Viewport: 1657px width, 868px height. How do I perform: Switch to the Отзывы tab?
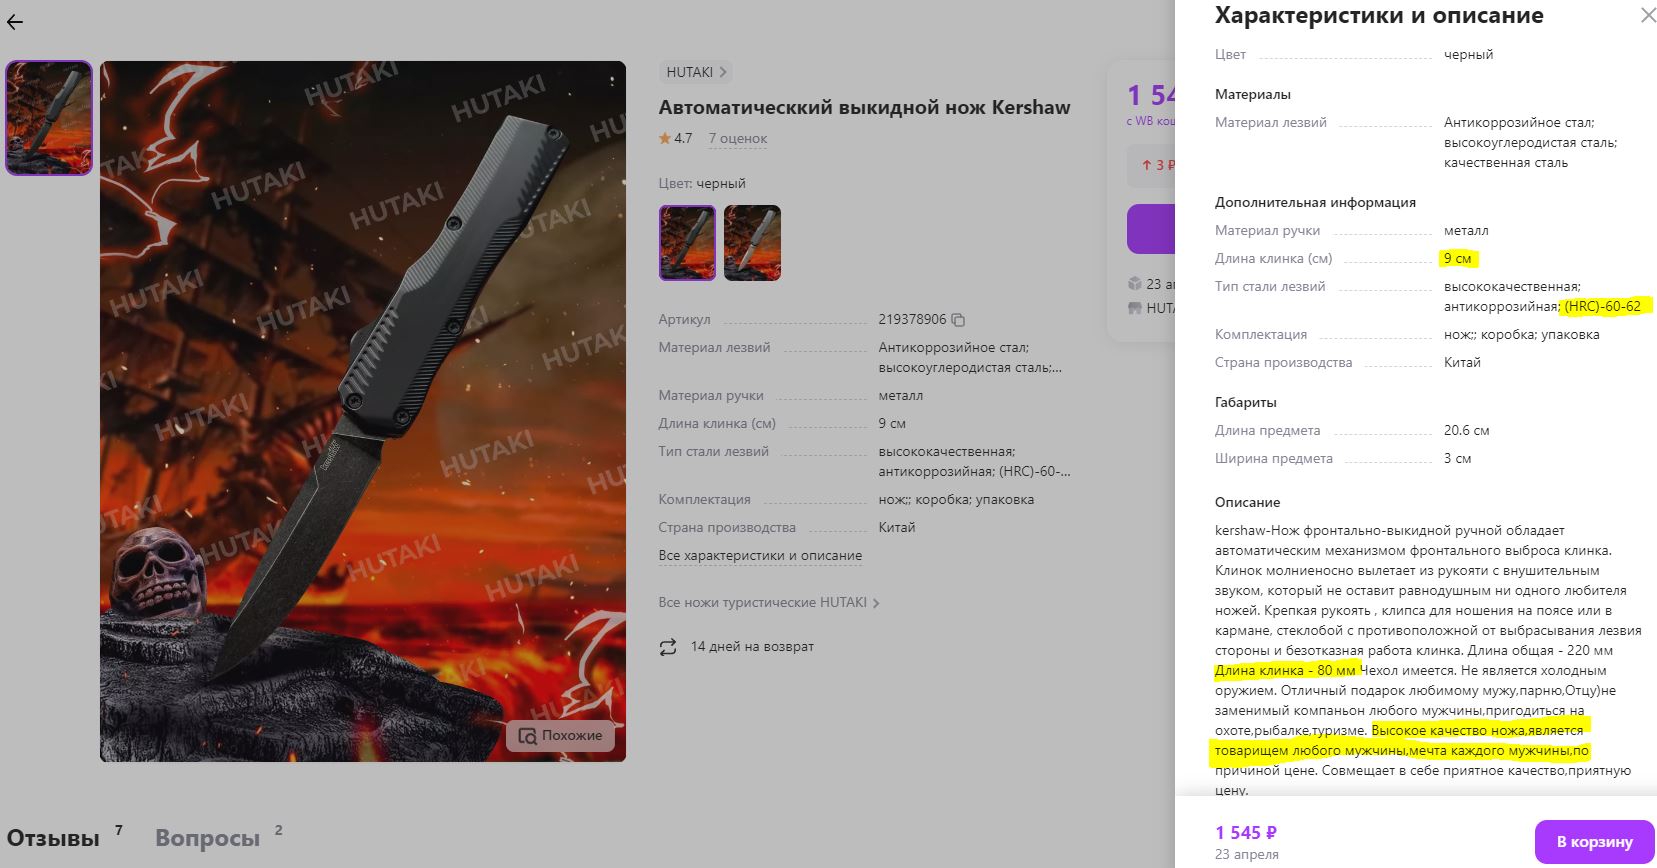(54, 838)
